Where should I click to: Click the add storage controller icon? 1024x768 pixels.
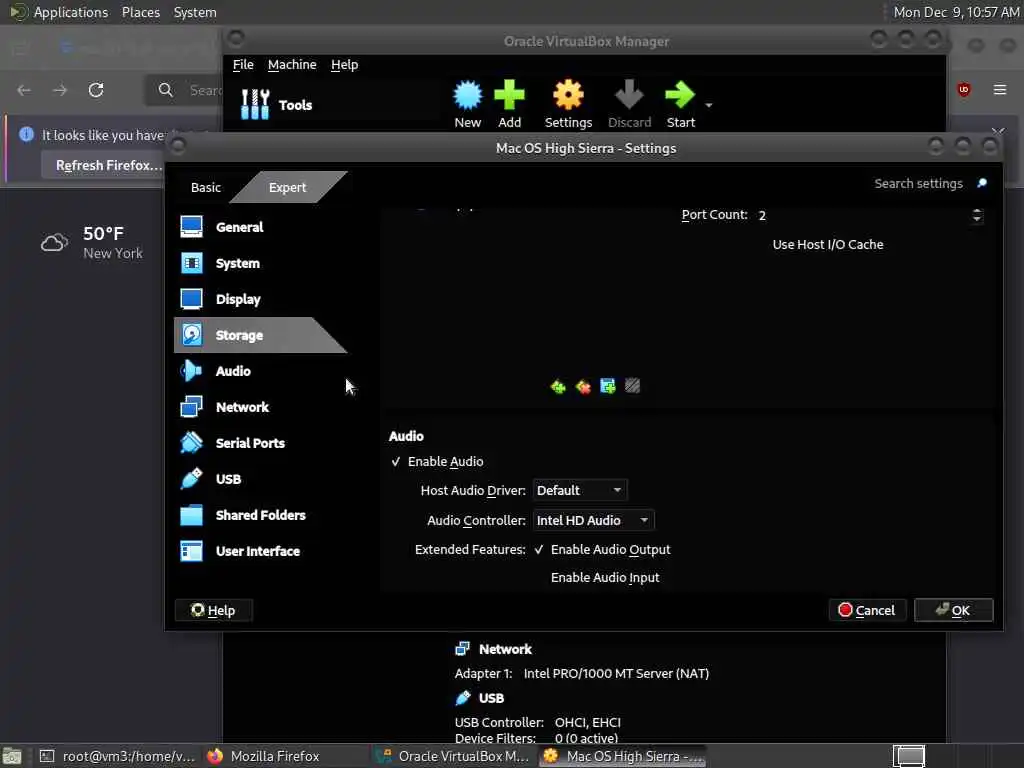(x=558, y=387)
